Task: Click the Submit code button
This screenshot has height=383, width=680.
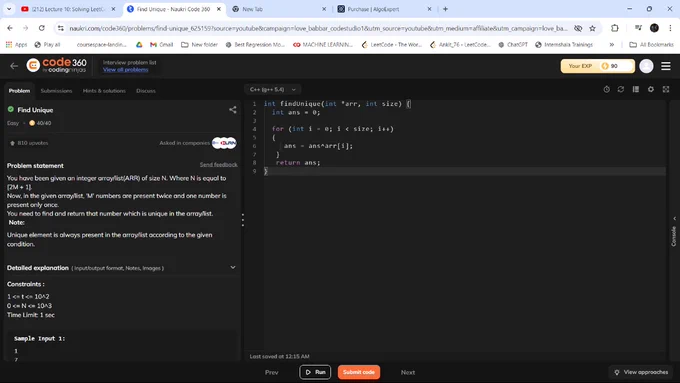Action: (359, 372)
